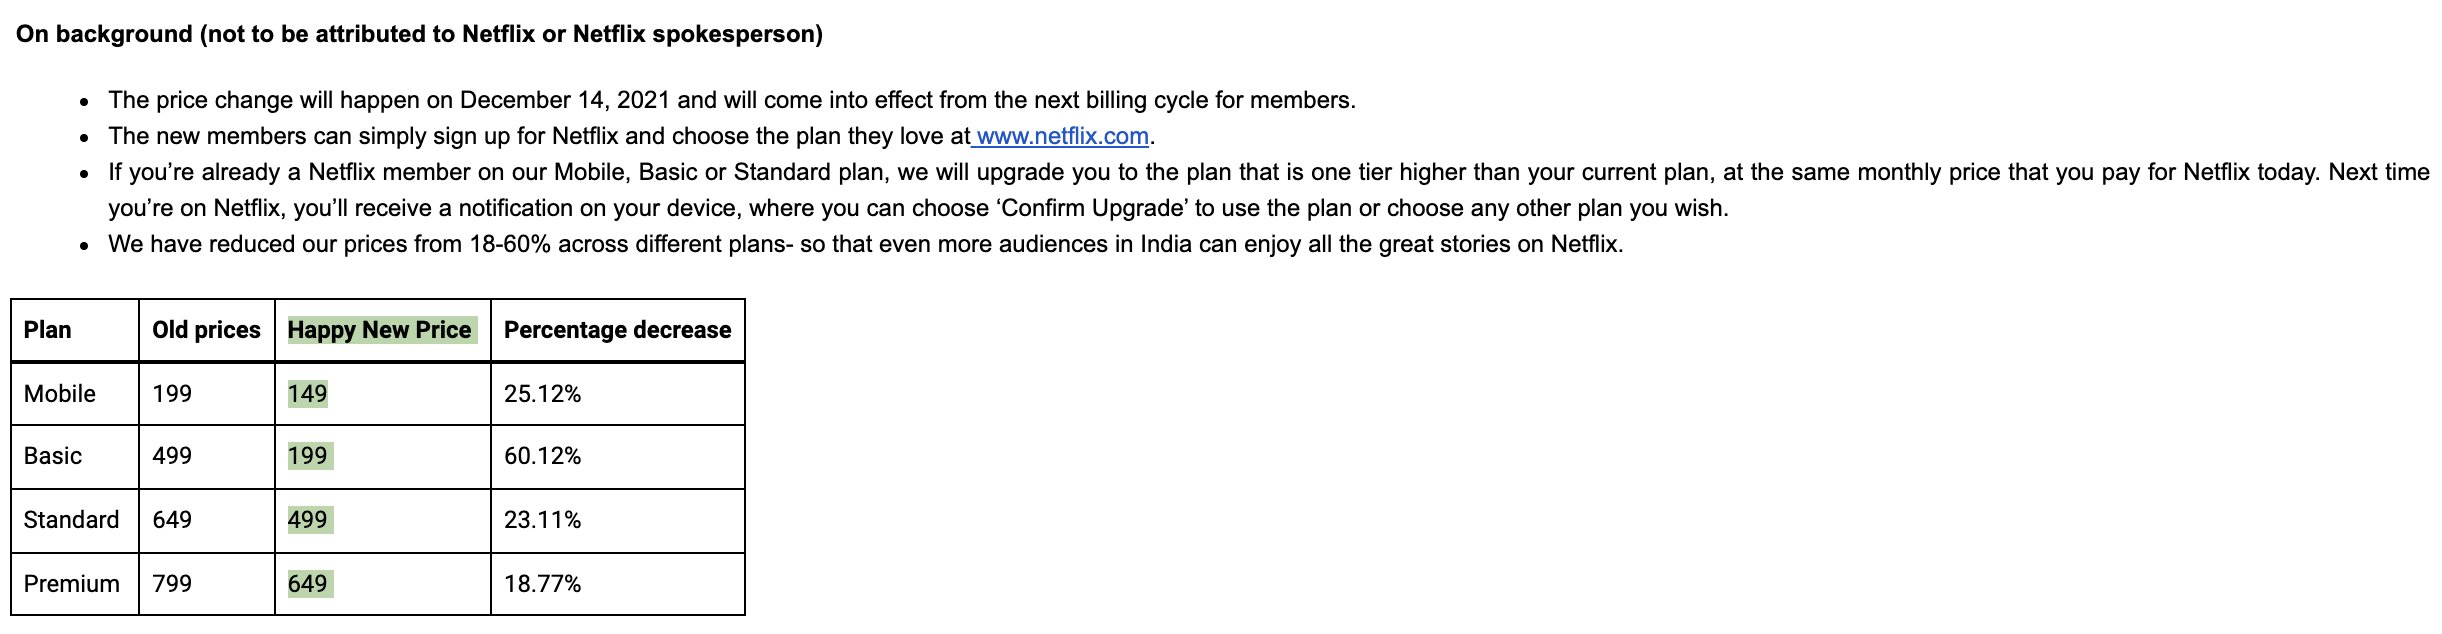
Task: Click the 23.11% percentage cell
Action: [542, 520]
